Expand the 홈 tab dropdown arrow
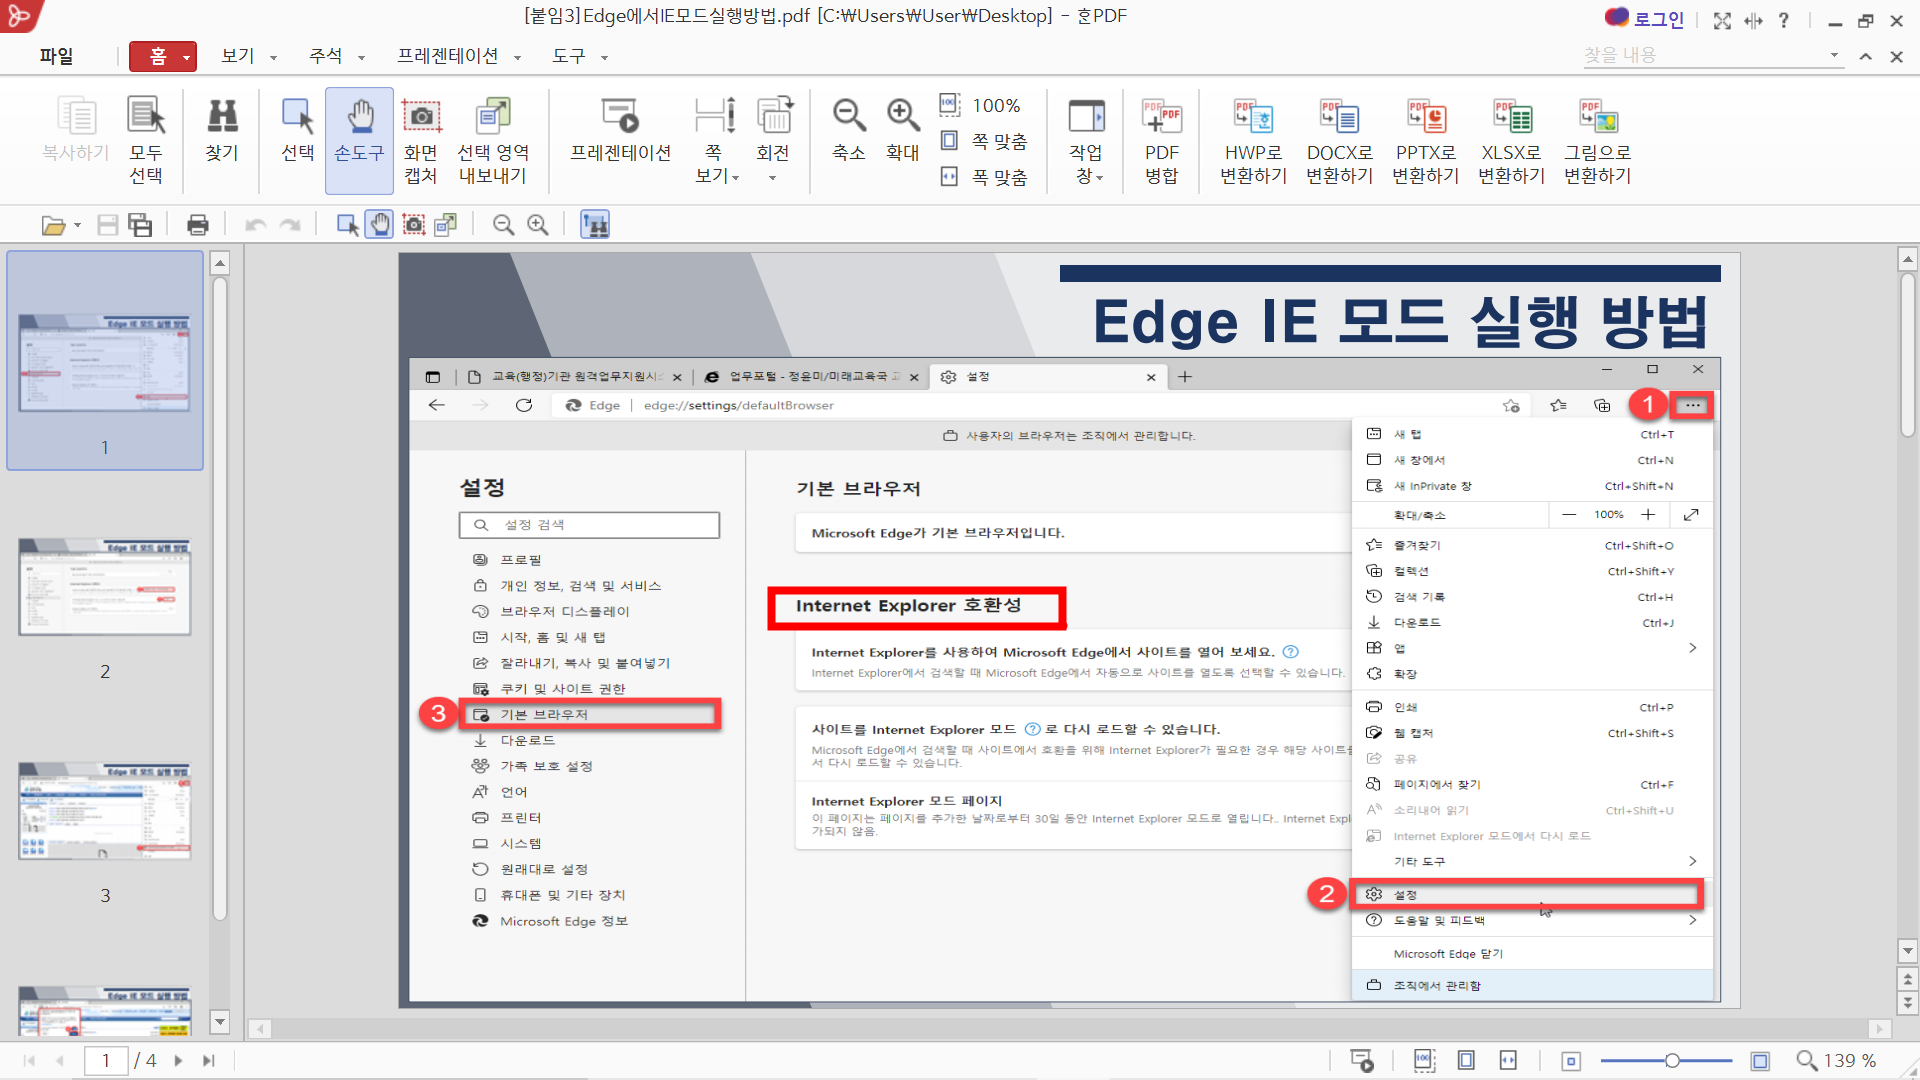This screenshot has width=1920, height=1080. (x=186, y=58)
